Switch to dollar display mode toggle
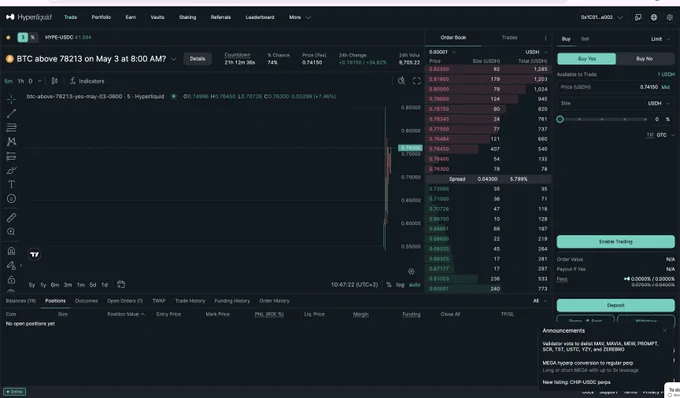Screen dimensions: 680x398 tap(23, 37)
